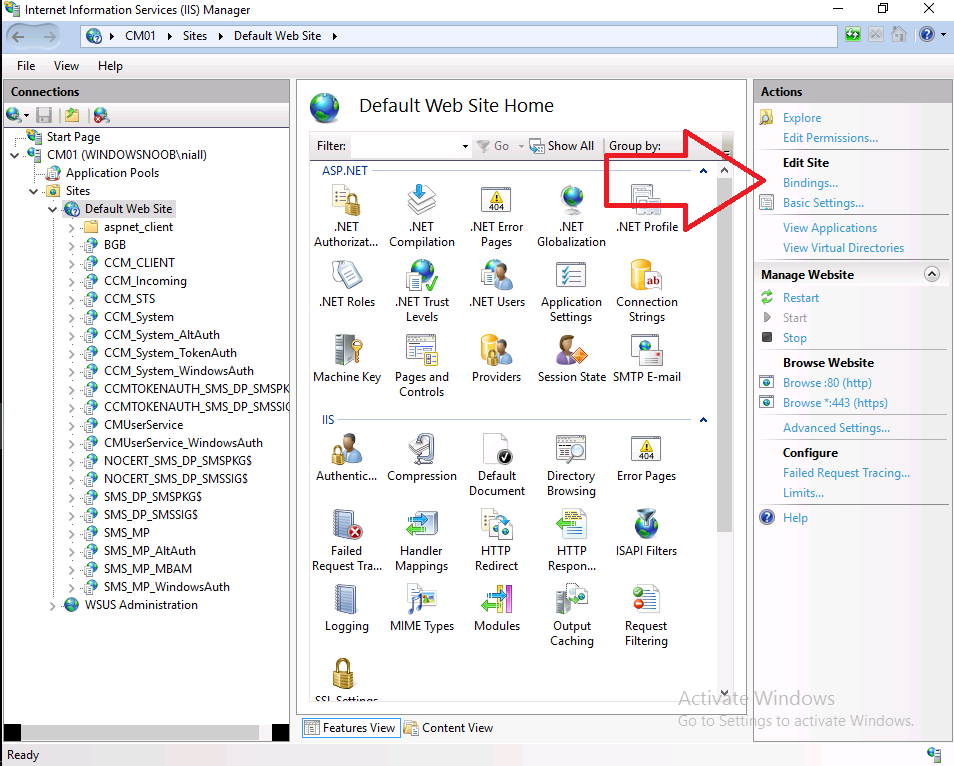
Task: Switch to the Features View tab
Action: point(351,728)
